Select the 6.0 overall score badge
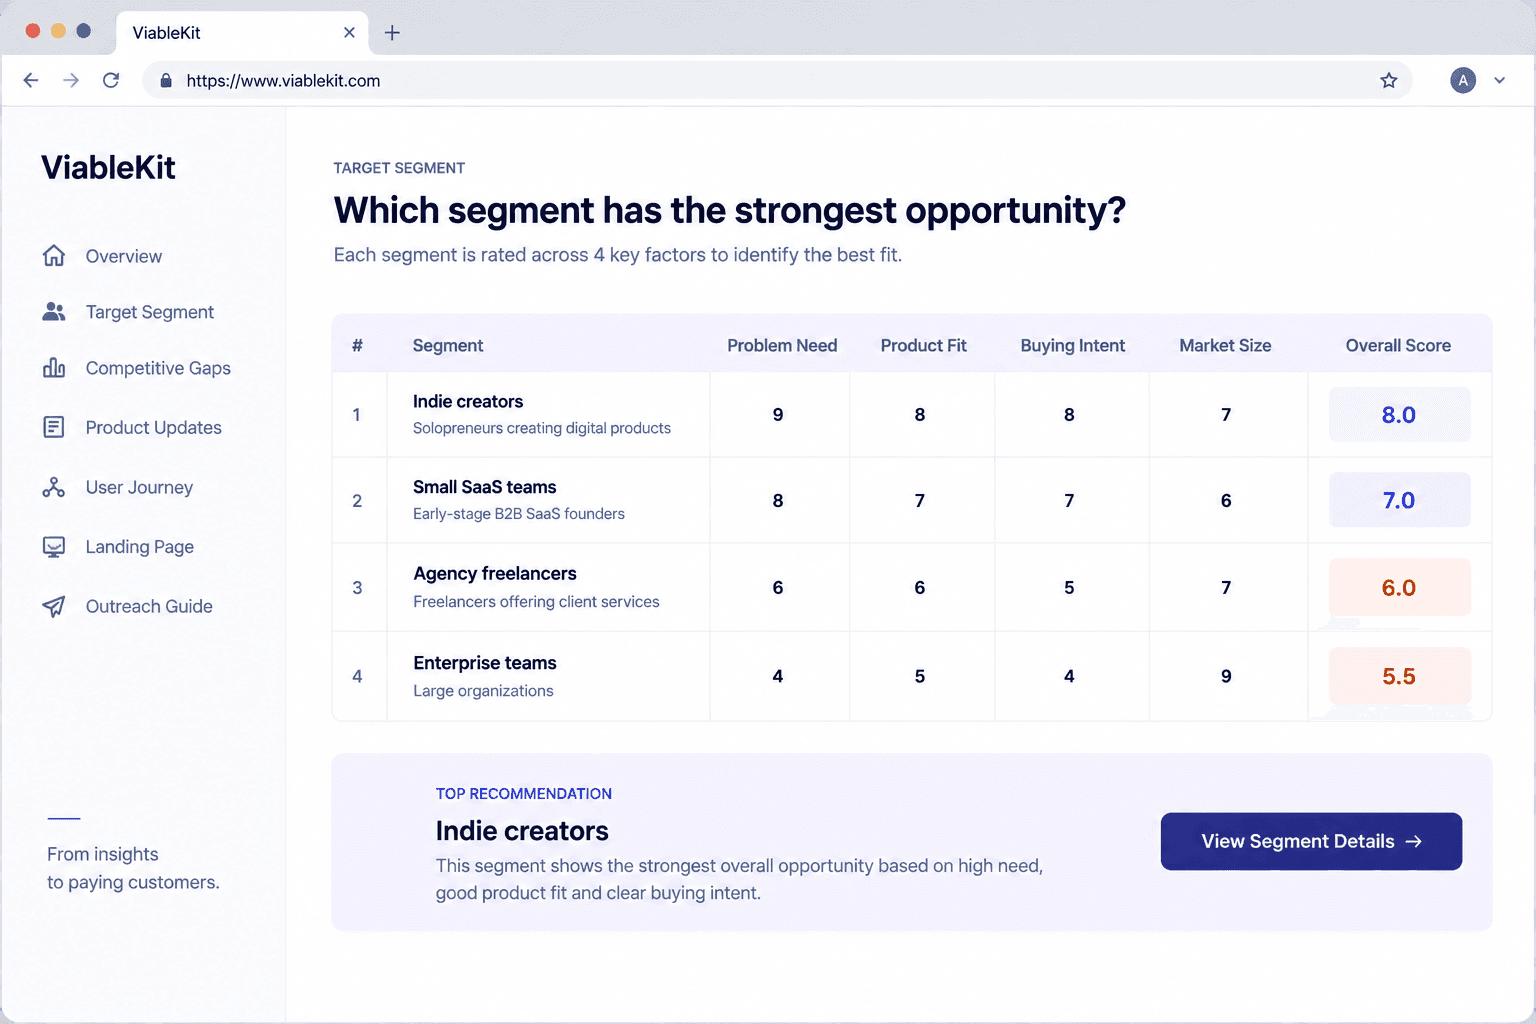The image size is (1536, 1024). 1399,587
